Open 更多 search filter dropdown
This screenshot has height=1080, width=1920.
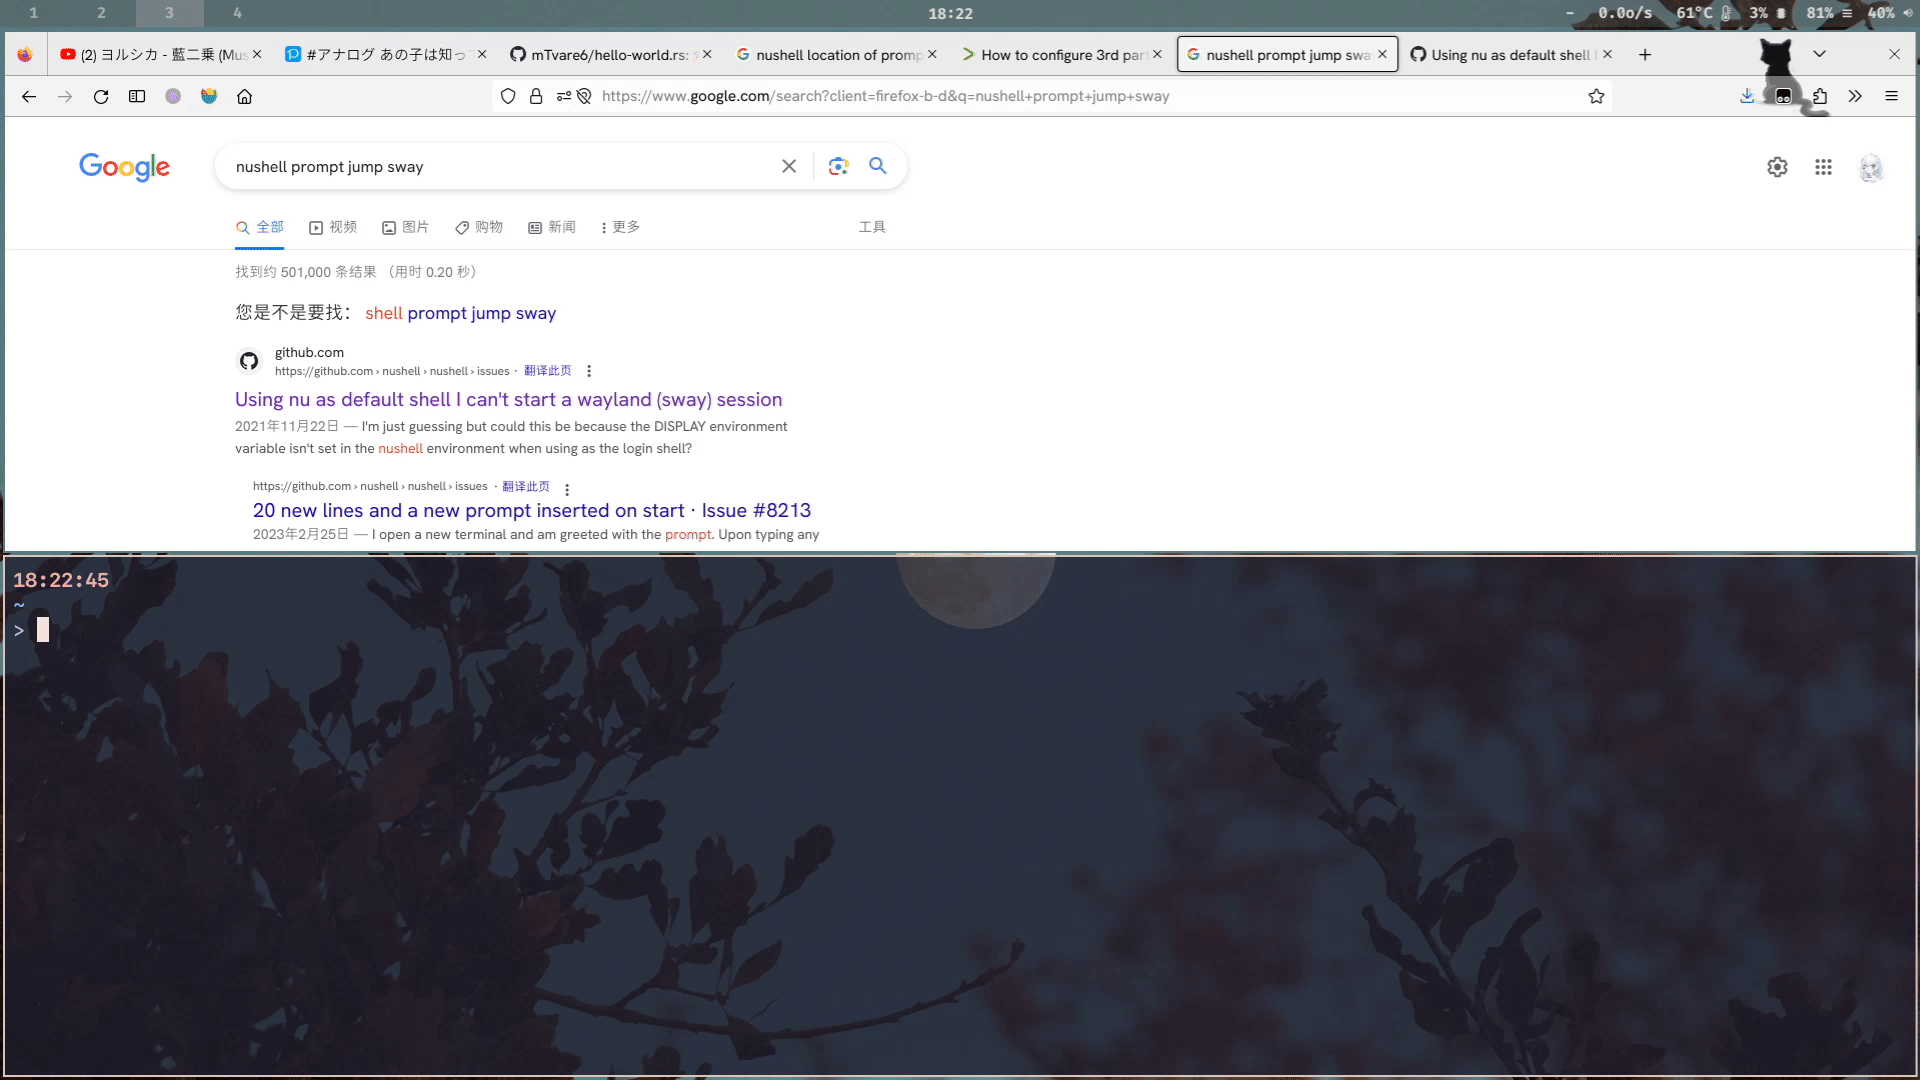point(620,227)
